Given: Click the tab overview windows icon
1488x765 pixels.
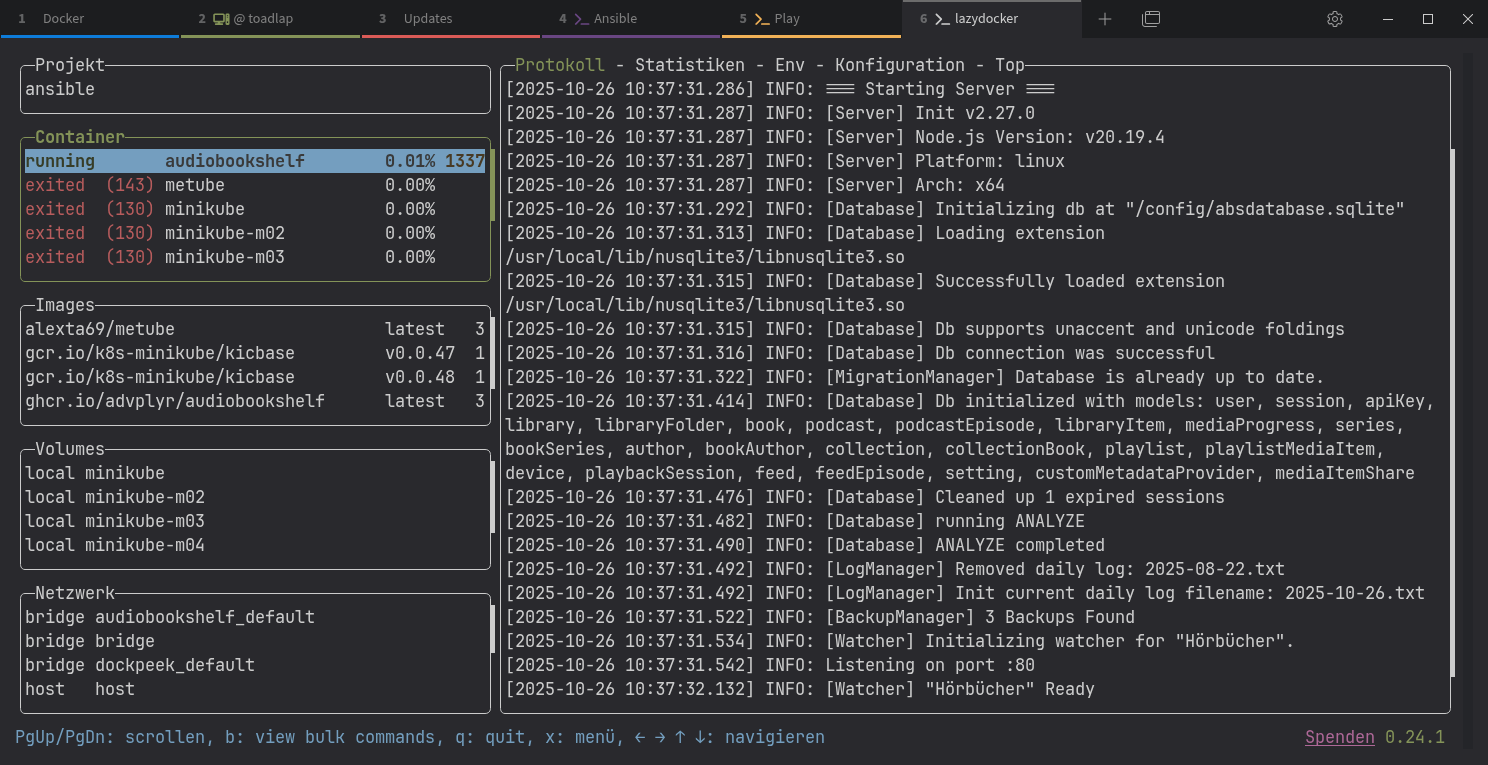Looking at the screenshot, I should point(1151,19).
